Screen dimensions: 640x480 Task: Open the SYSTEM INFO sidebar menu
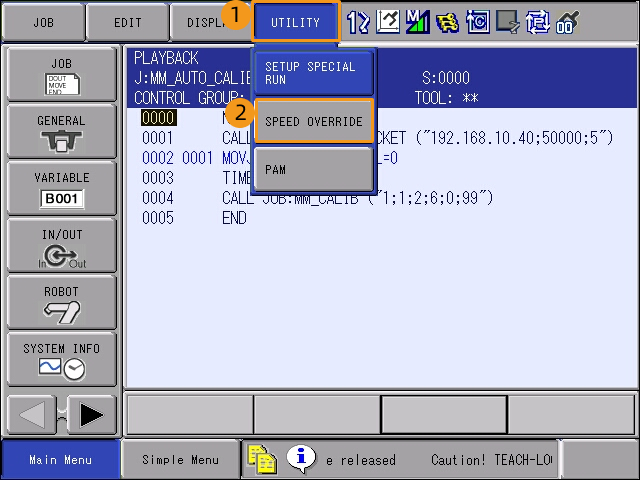62,359
